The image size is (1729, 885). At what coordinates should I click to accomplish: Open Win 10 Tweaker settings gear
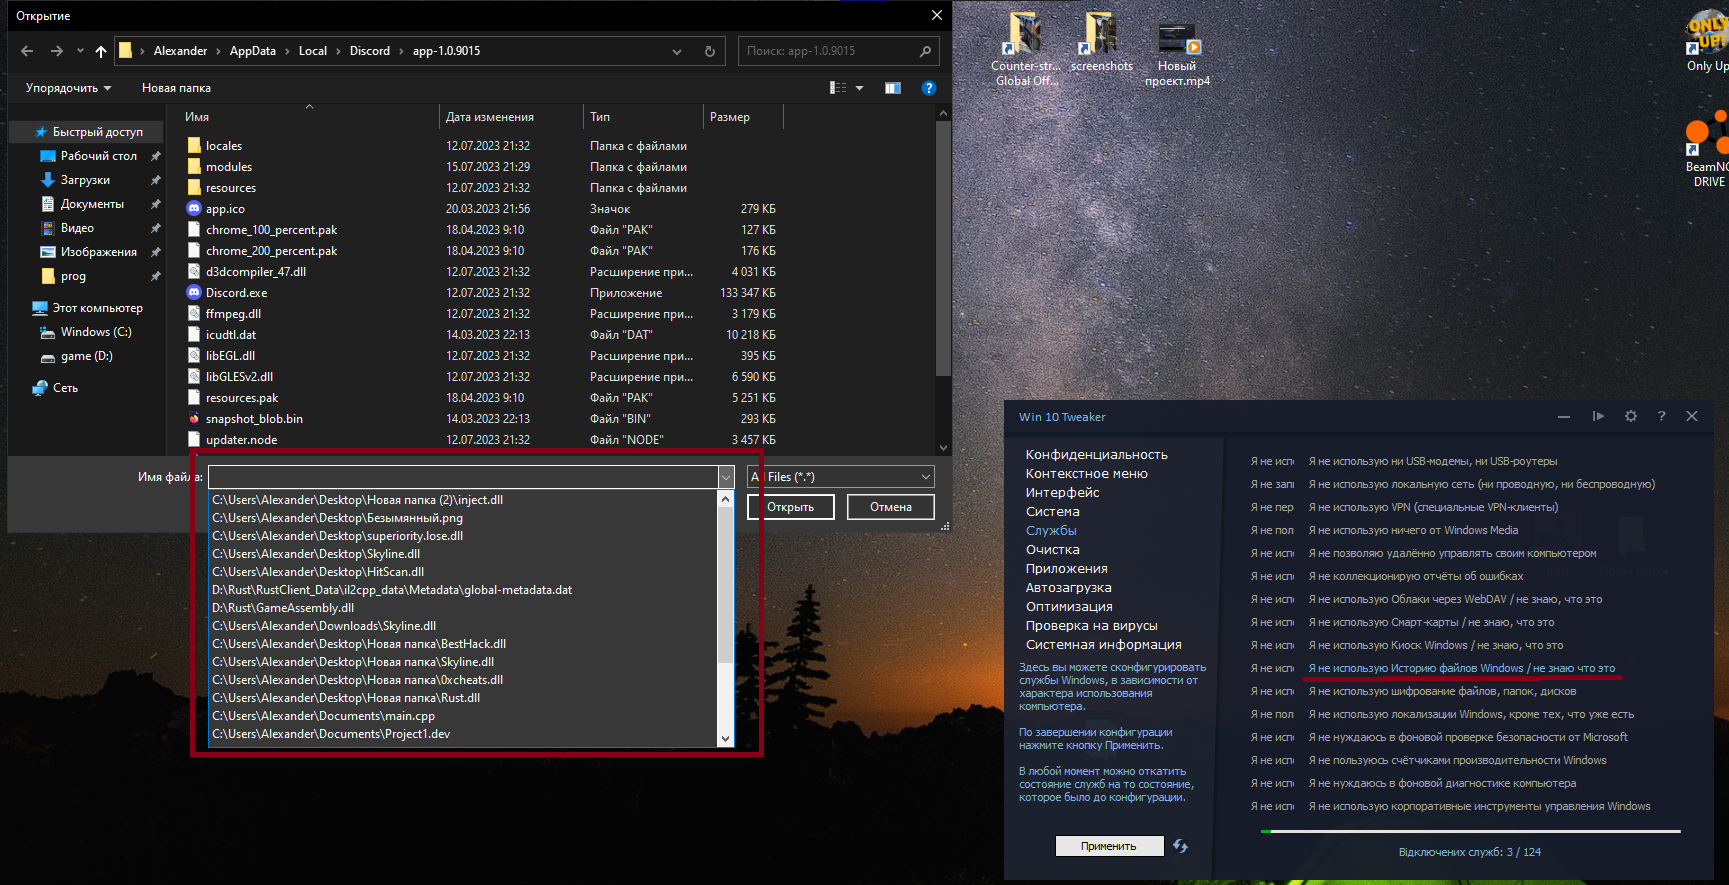coord(1631,416)
